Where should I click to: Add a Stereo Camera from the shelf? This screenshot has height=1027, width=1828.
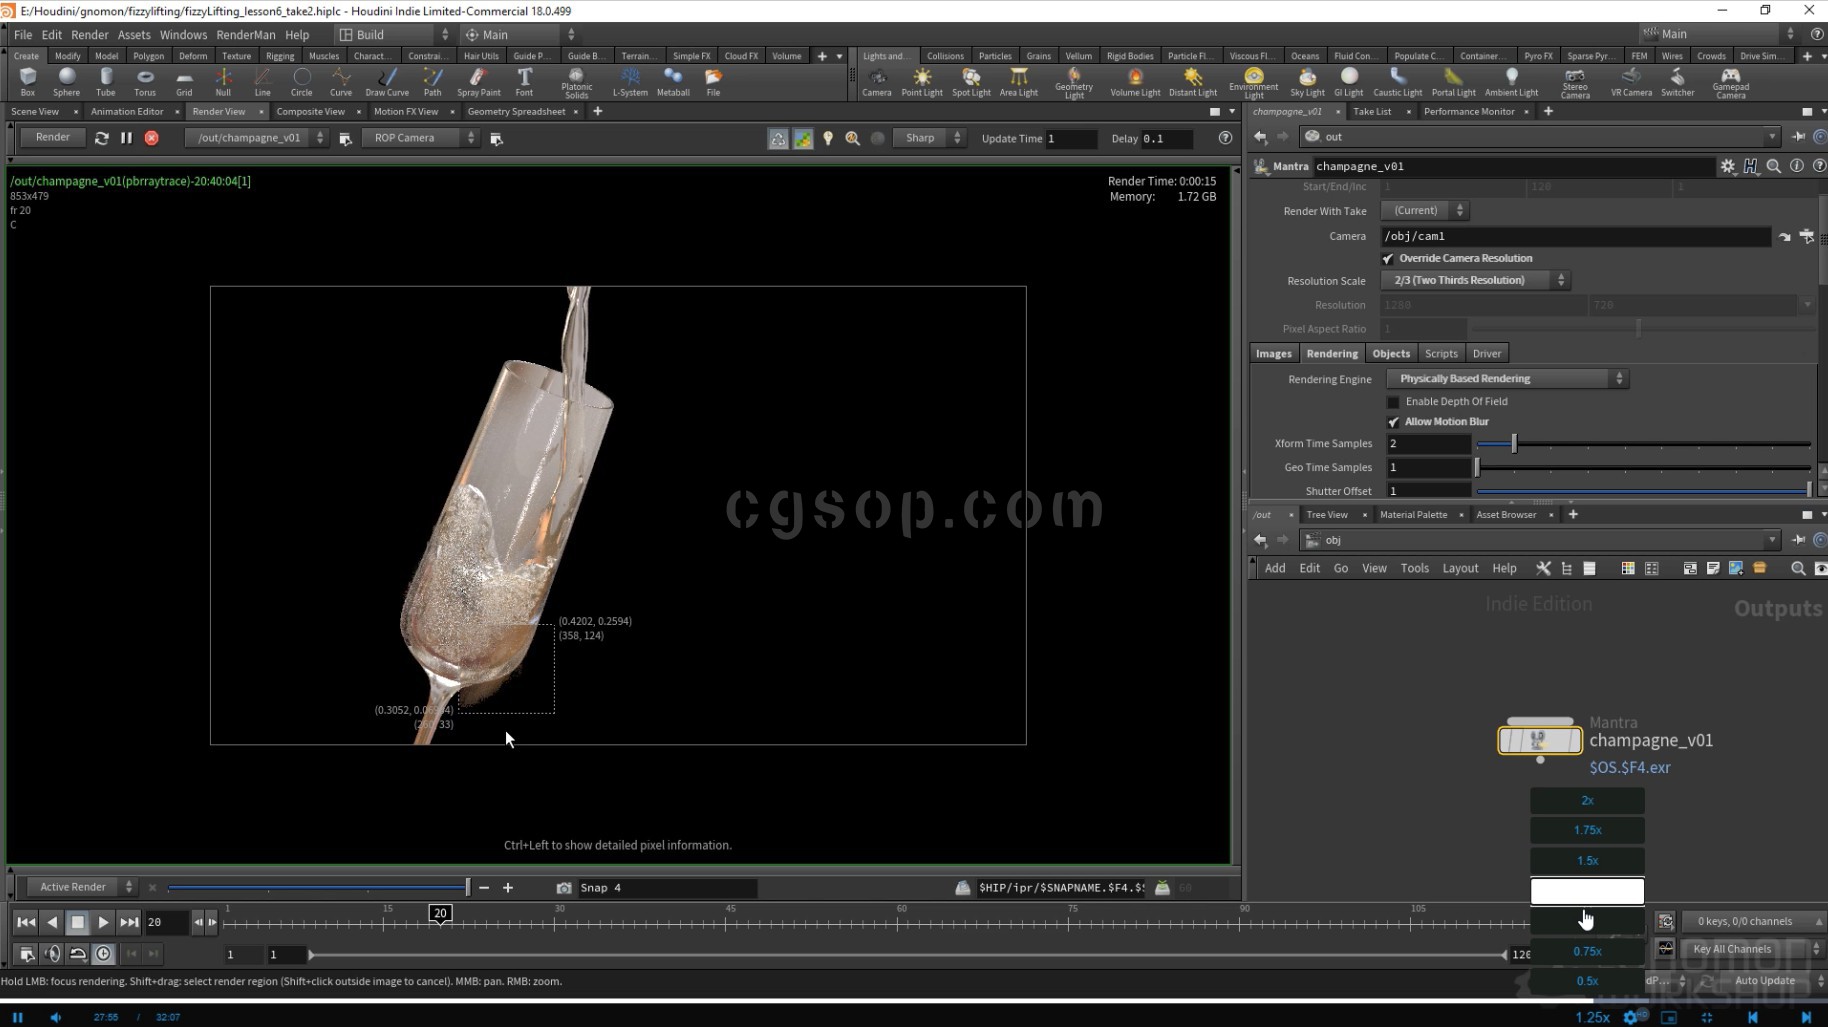coord(1575,83)
